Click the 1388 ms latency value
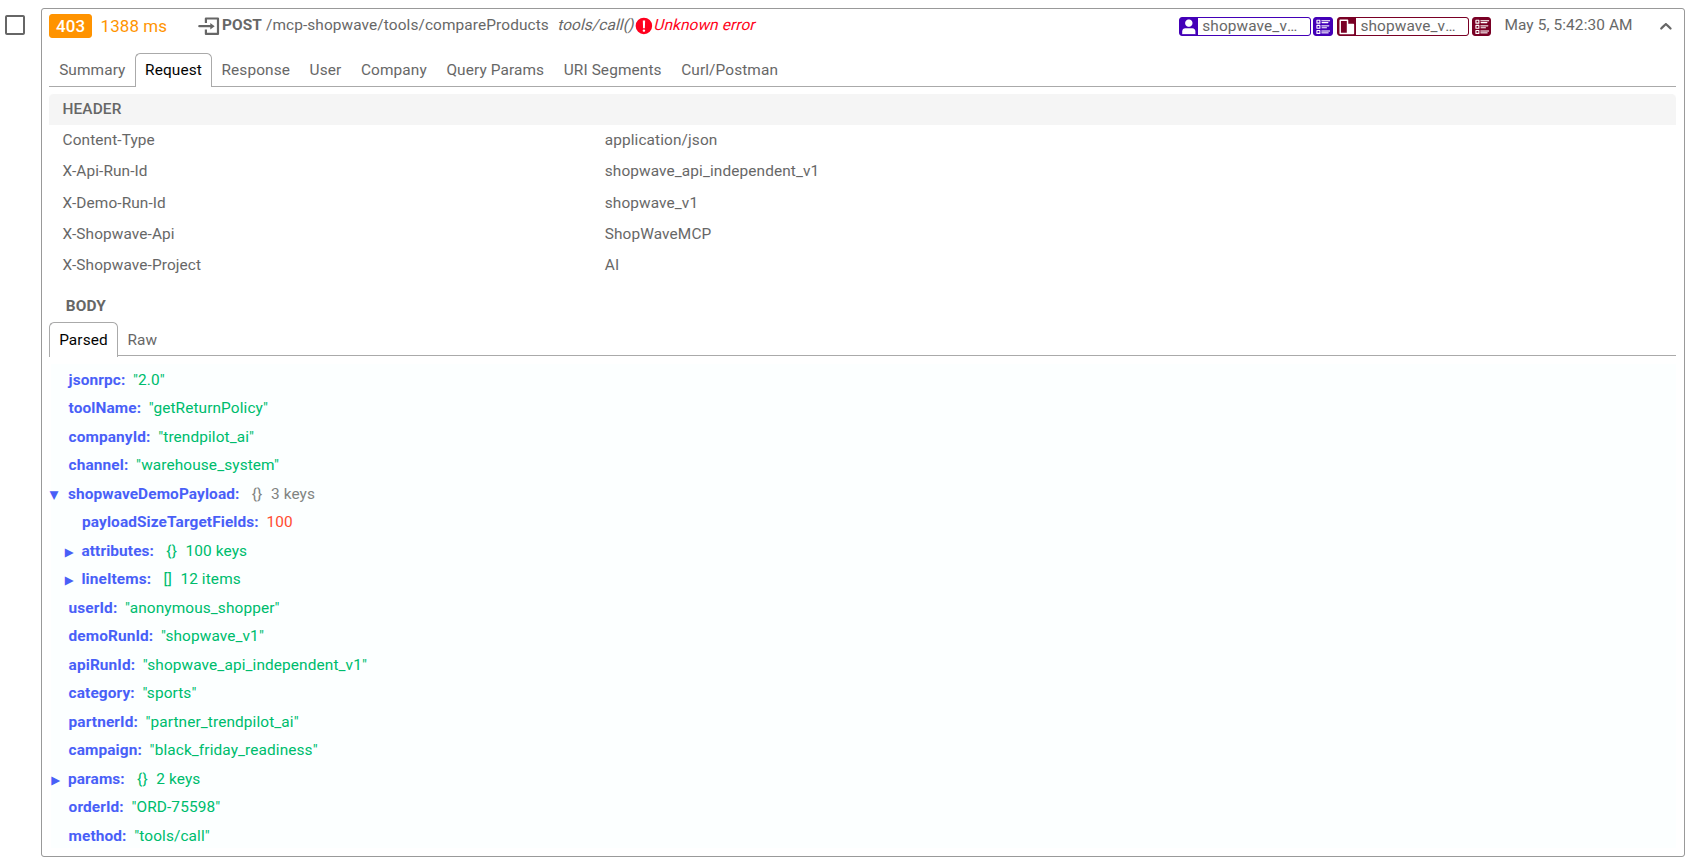The height and width of the screenshot is (863, 1698). point(134,26)
